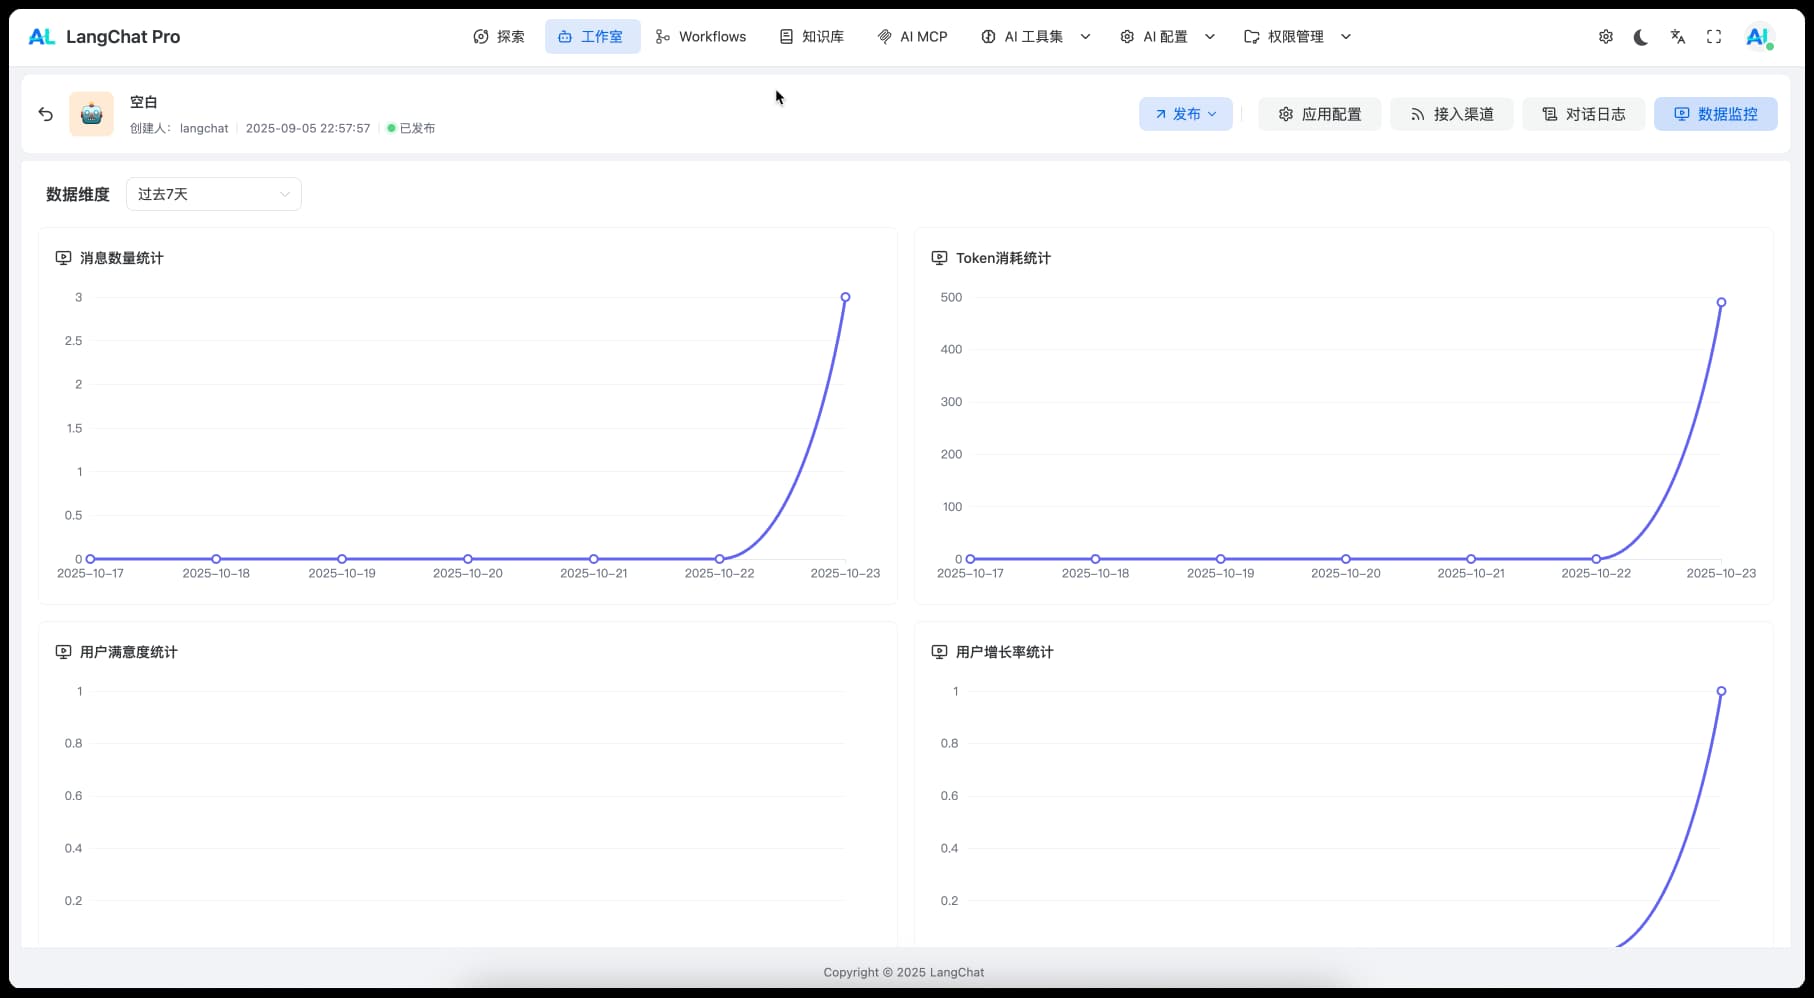This screenshot has height=998, width=1814.
Task: Expand the AI 配置 menu
Action: tap(1166, 37)
